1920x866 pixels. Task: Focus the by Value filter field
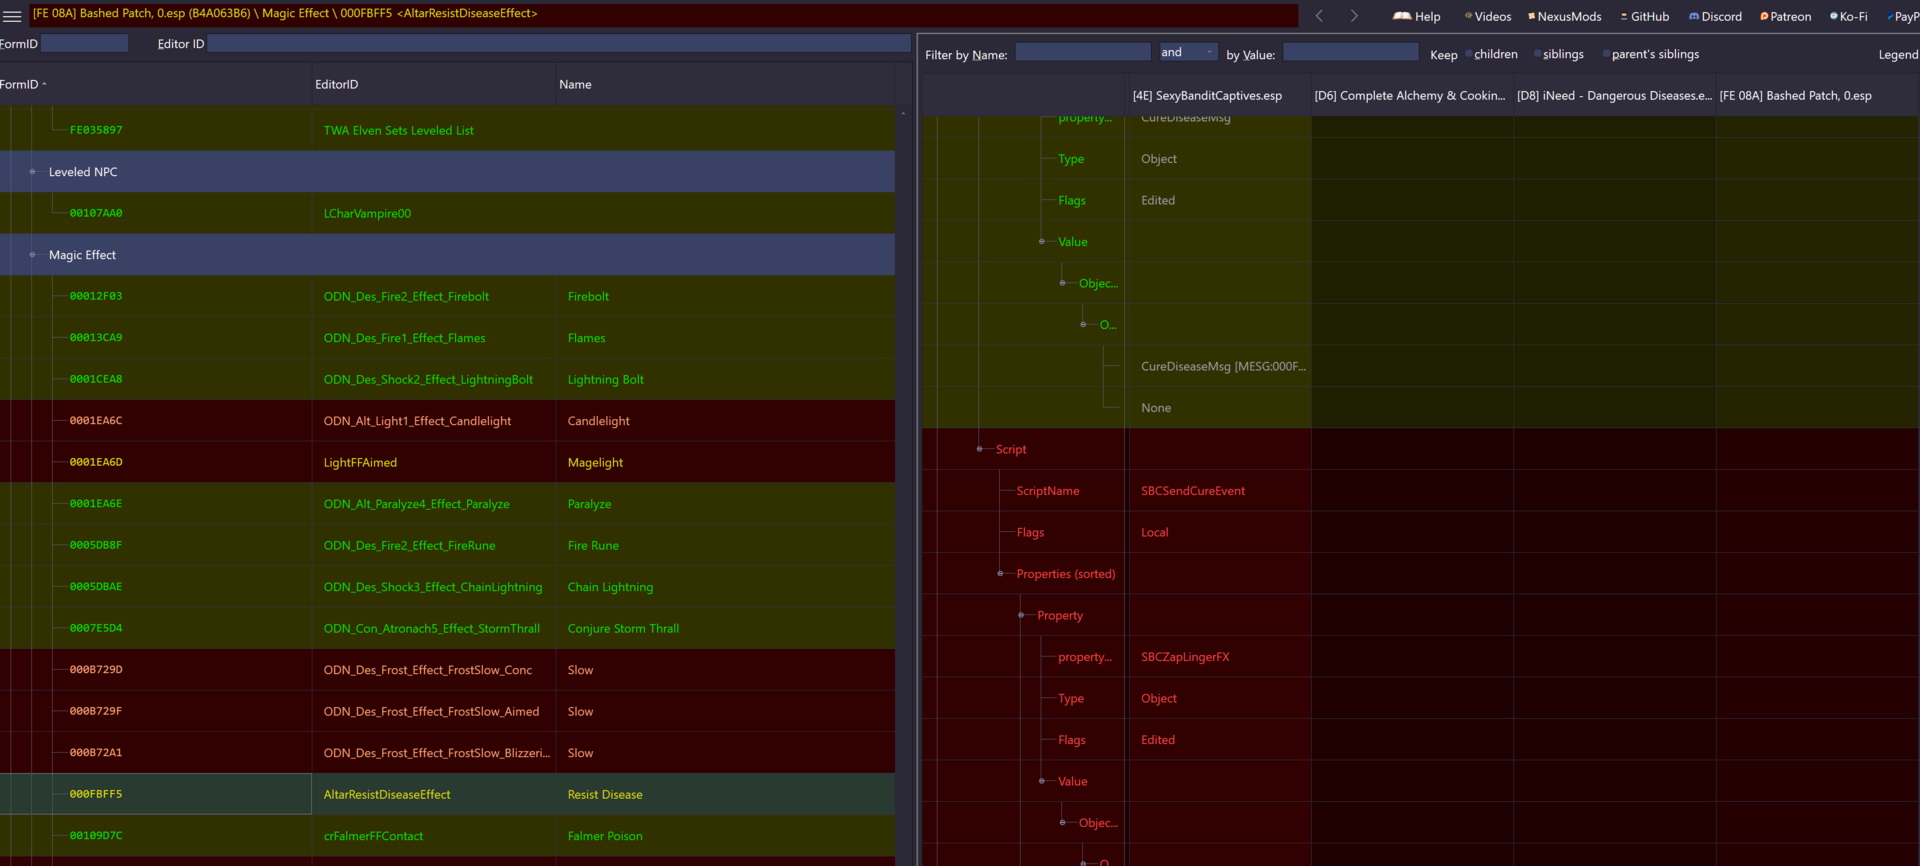click(x=1351, y=52)
